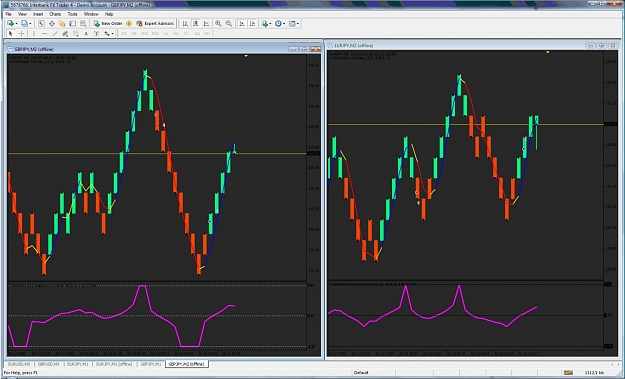
Task: Select the vertical line drawing tool
Action: point(34,33)
